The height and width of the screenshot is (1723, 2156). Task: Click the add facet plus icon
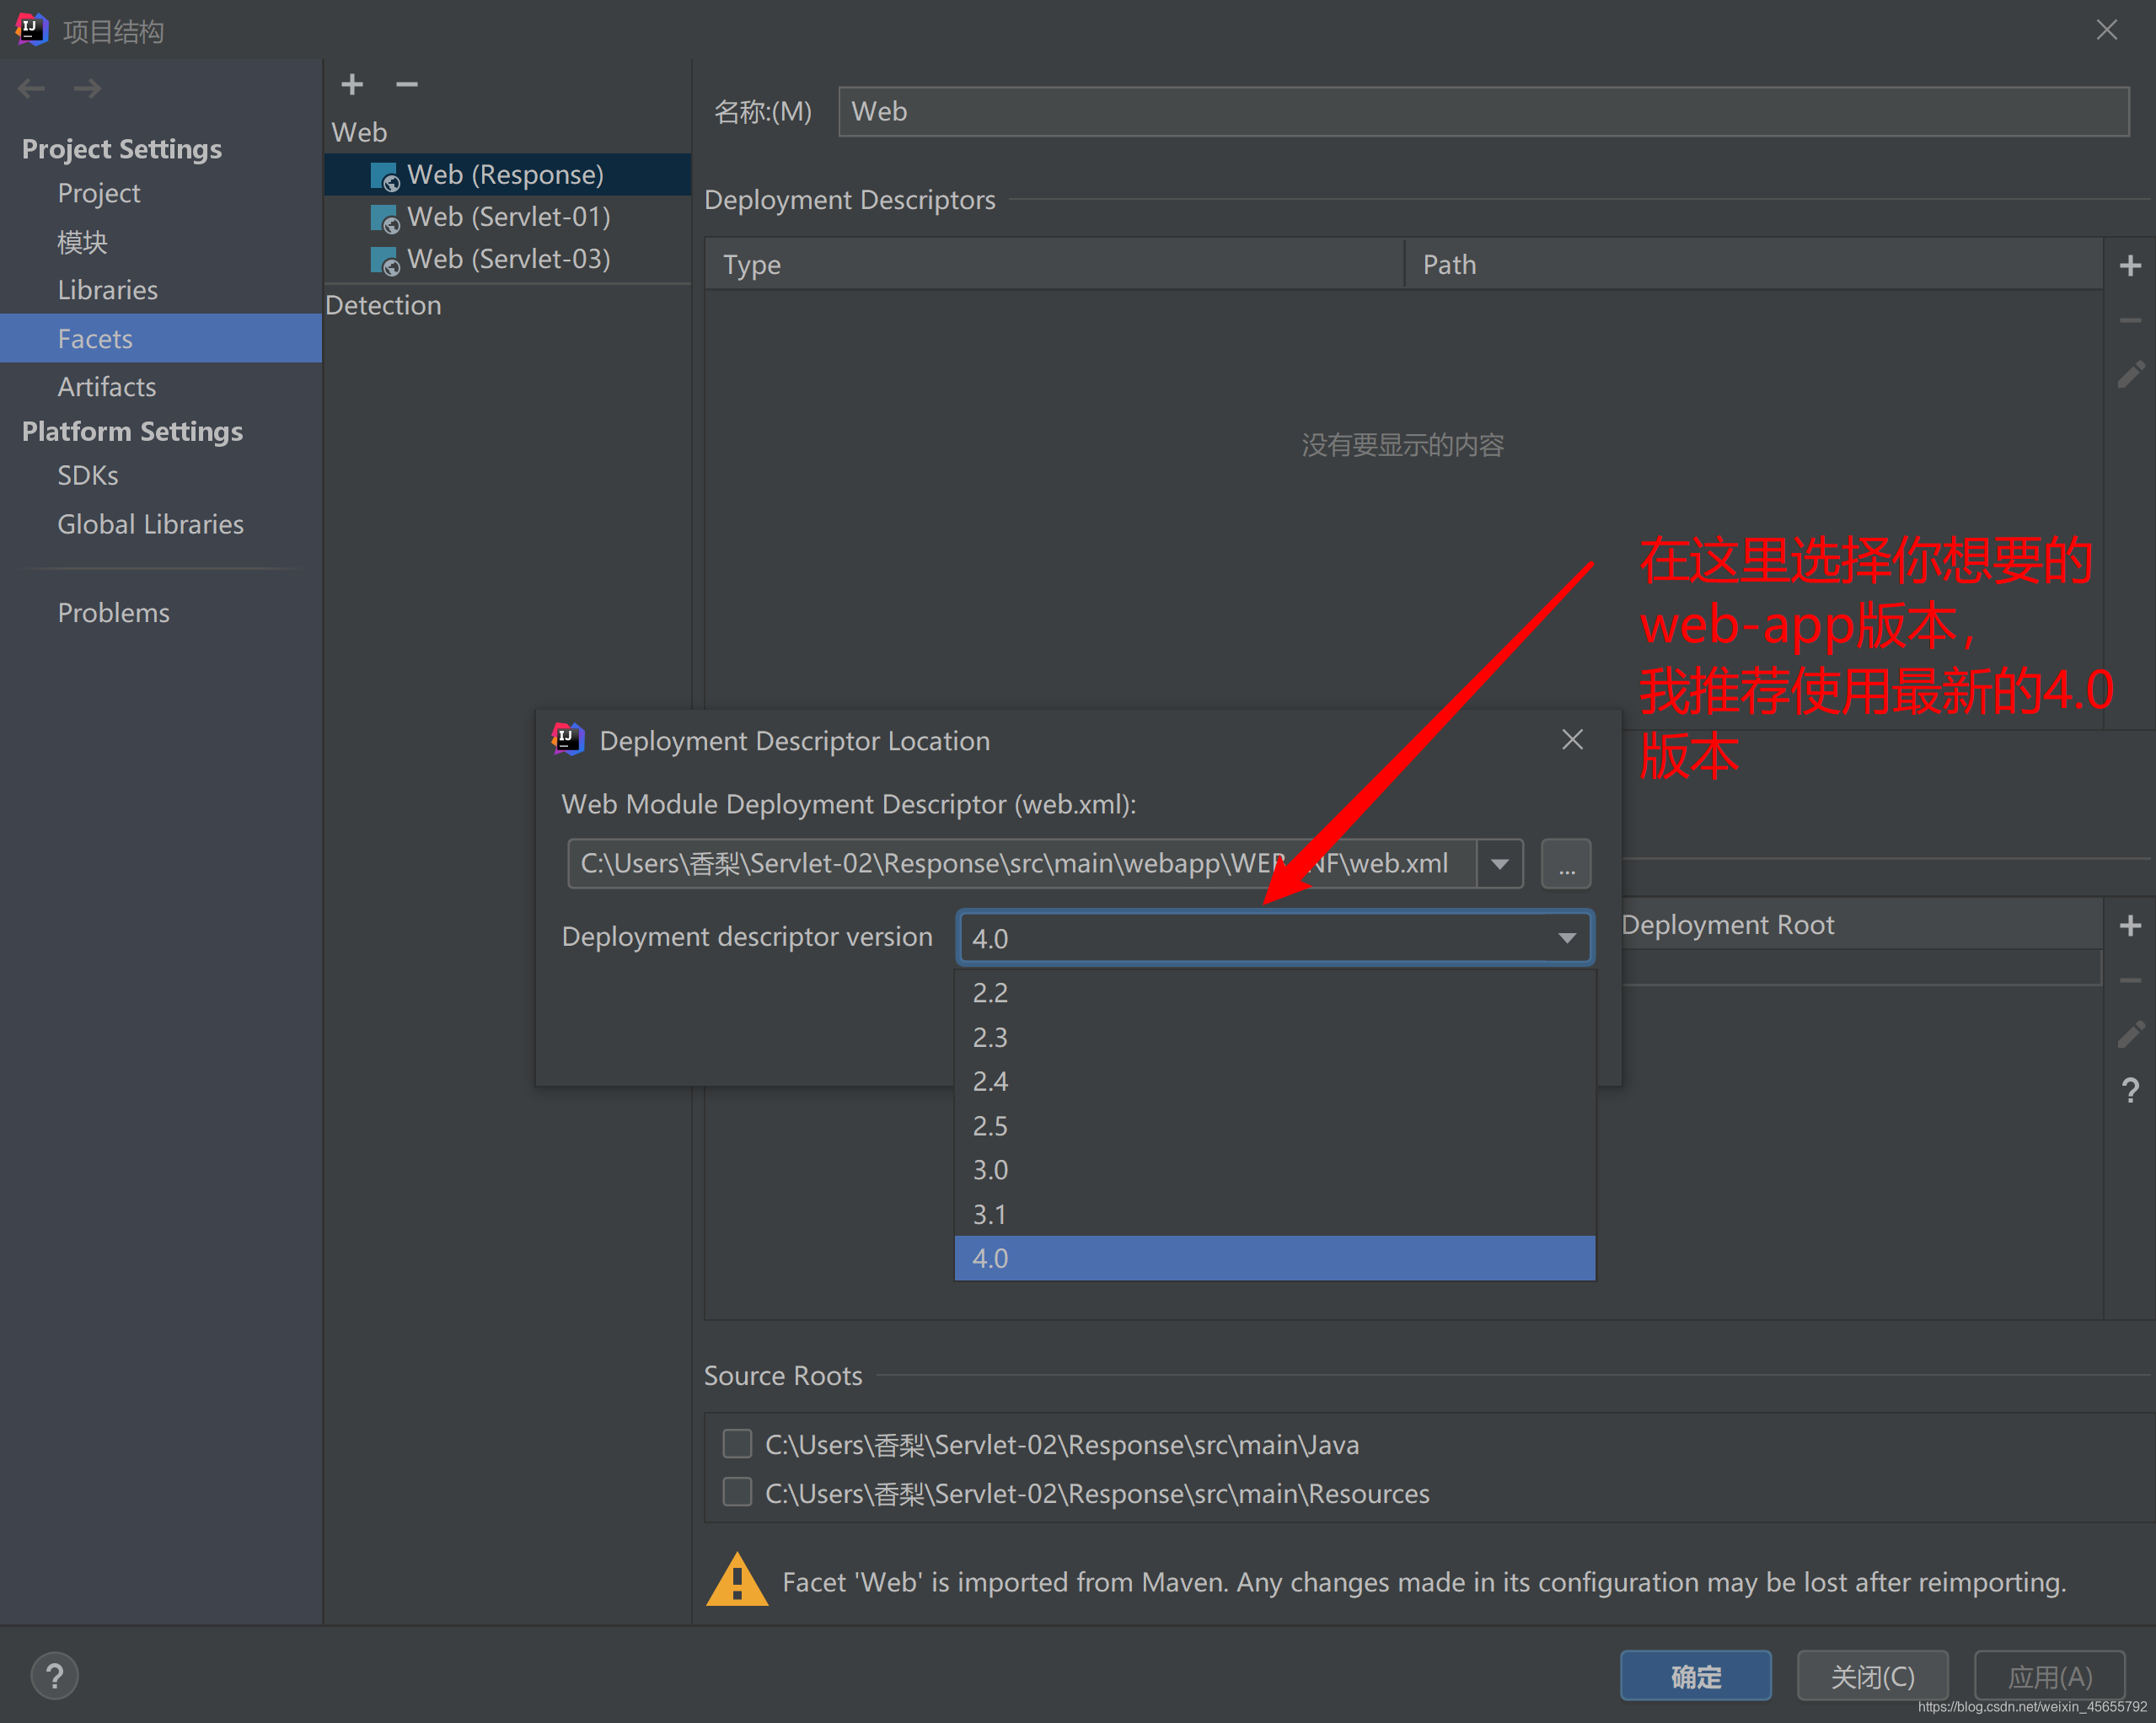click(352, 85)
